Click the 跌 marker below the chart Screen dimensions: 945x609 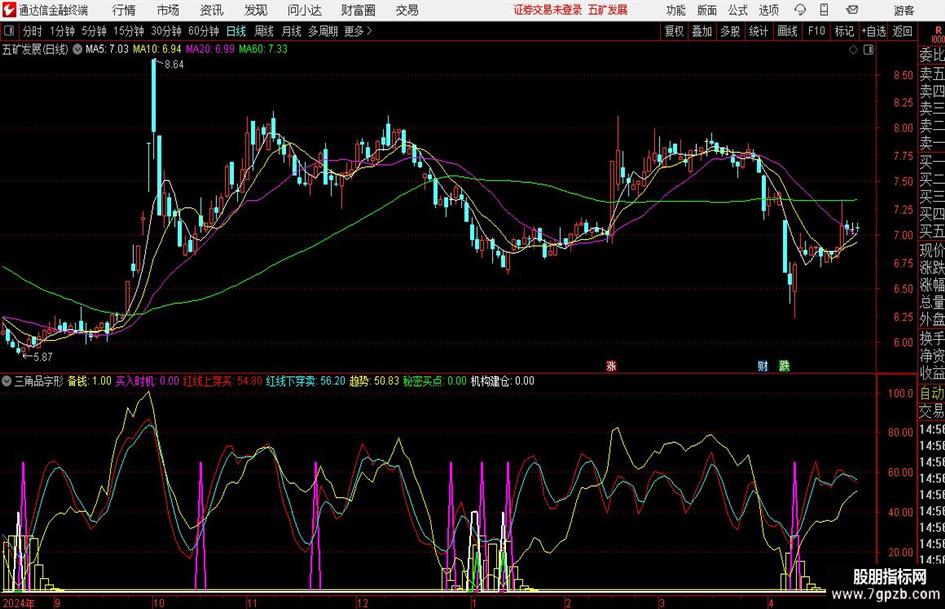coord(784,365)
